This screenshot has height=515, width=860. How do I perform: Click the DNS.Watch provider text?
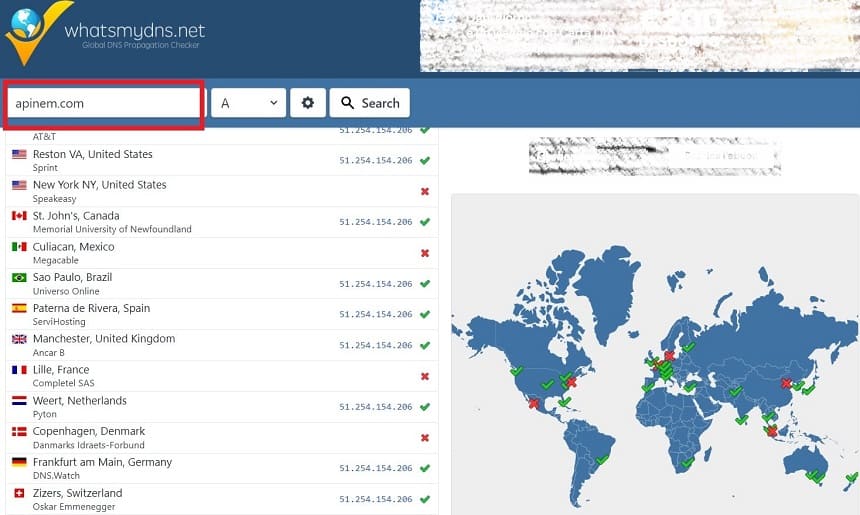point(56,476)
